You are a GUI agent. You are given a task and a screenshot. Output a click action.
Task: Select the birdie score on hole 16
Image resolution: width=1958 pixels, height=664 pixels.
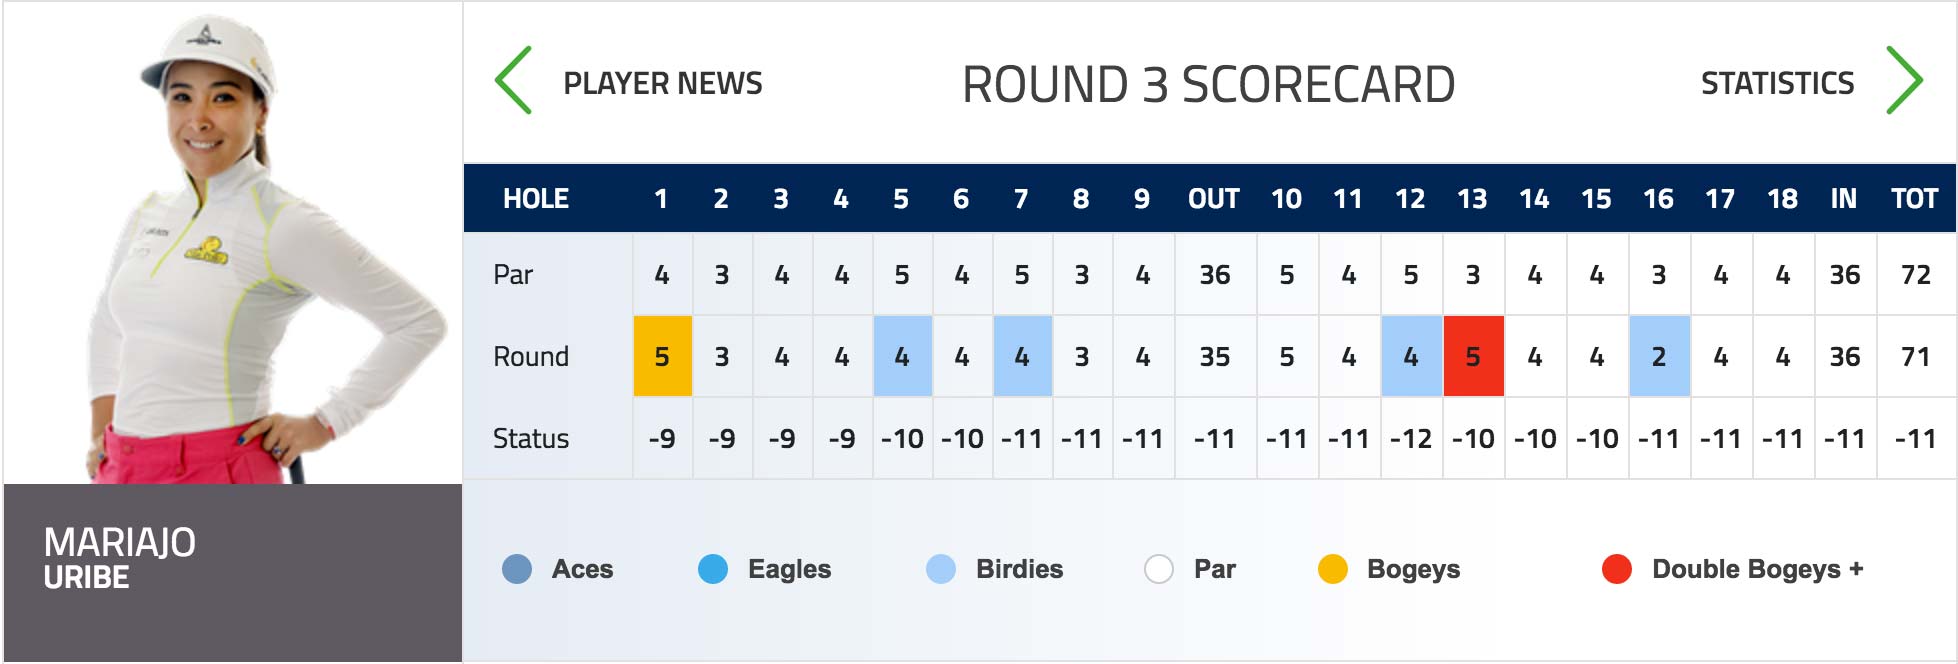pos(1659,356)
